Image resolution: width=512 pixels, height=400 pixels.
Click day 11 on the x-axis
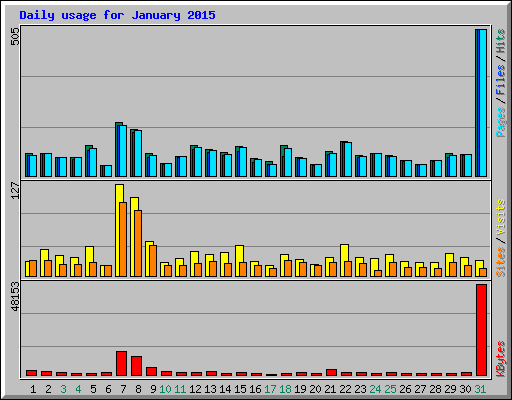pos(180,389)
